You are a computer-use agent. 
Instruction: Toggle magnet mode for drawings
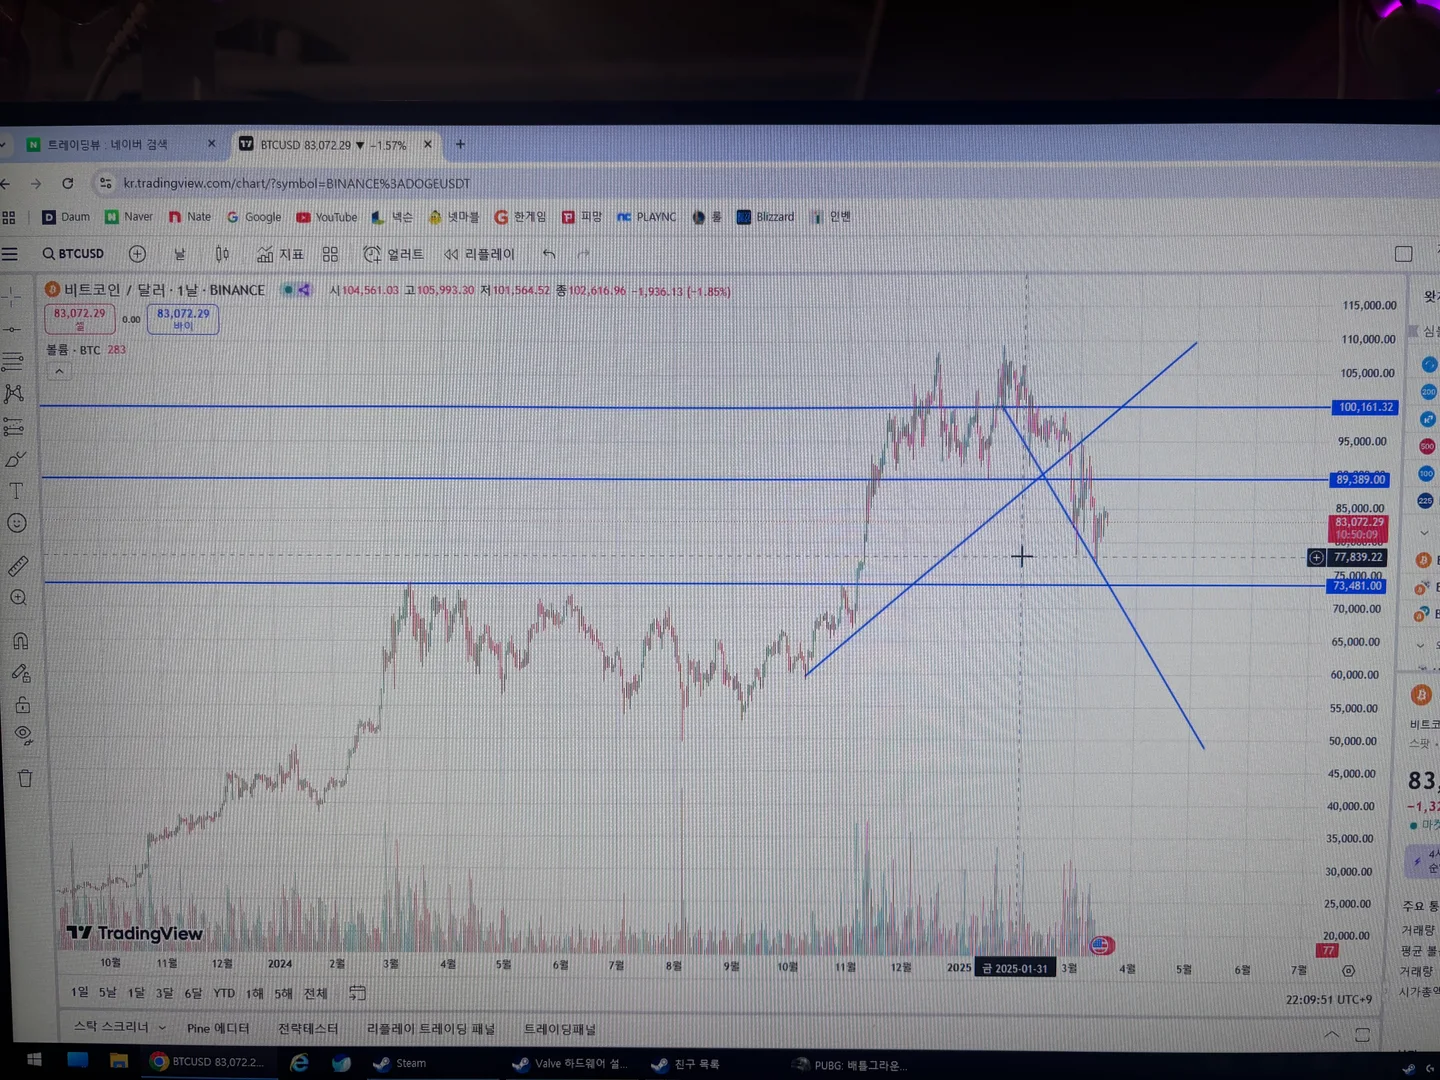(20, 641)
